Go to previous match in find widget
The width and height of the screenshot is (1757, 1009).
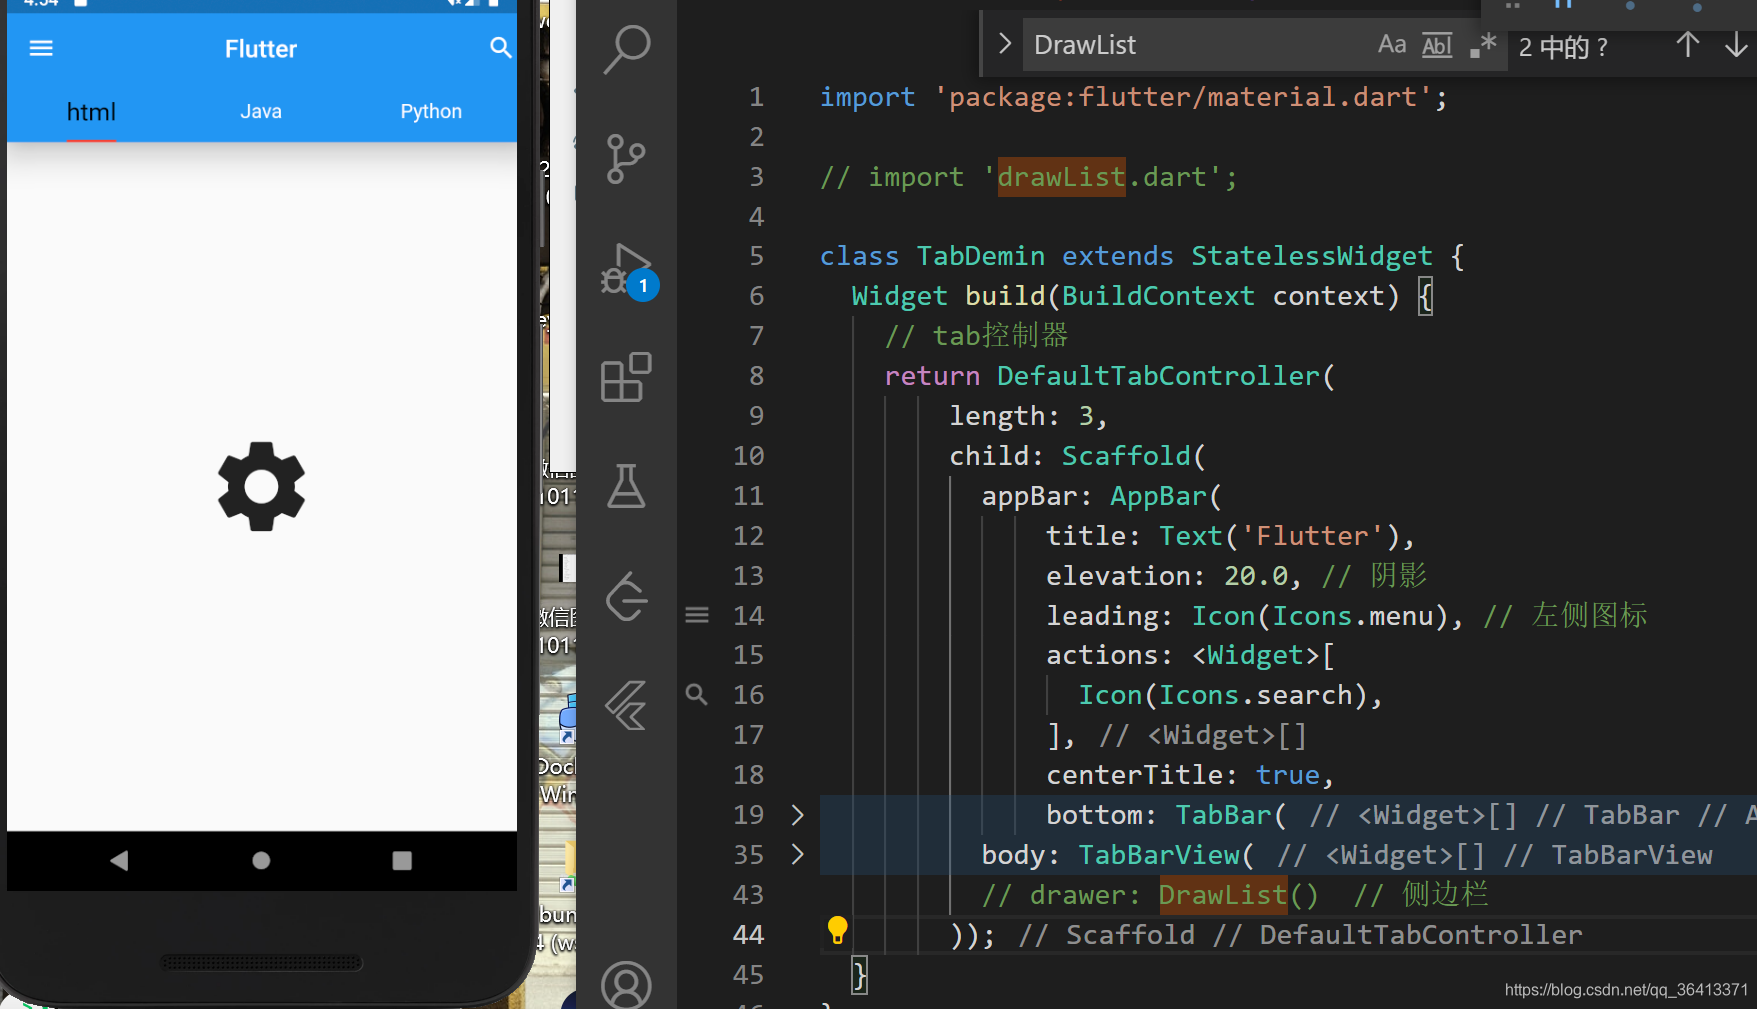coord(1688,45)
